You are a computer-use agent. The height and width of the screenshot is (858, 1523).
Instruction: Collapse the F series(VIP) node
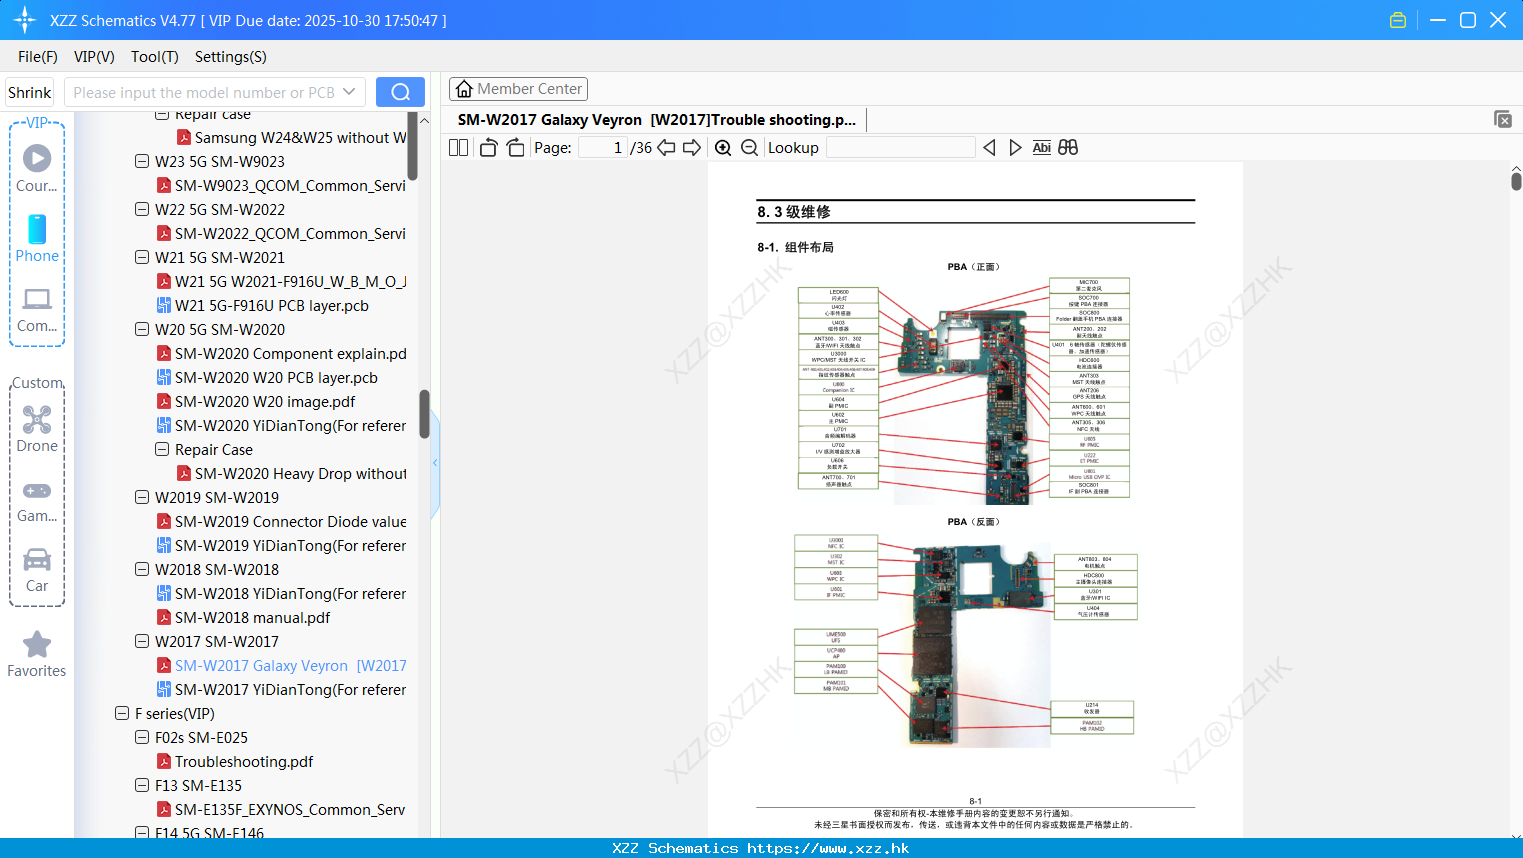tap(122, 713)
